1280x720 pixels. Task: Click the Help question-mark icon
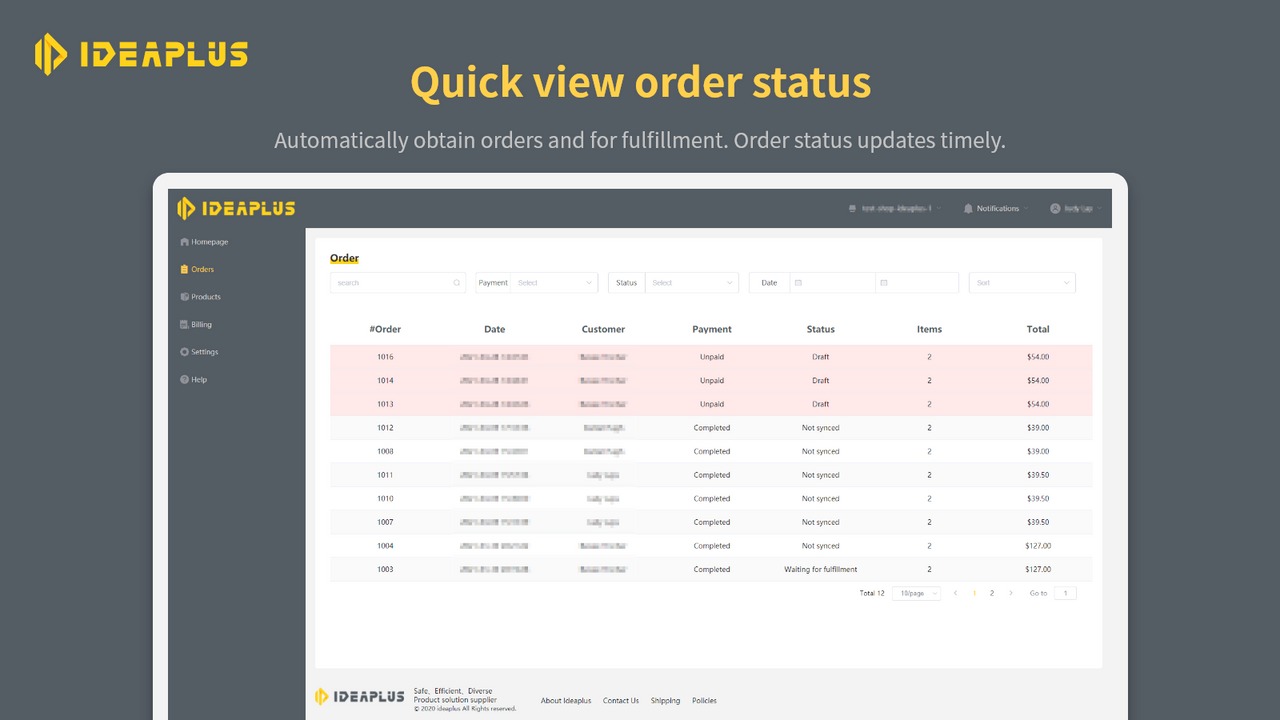tap(184, 379)
